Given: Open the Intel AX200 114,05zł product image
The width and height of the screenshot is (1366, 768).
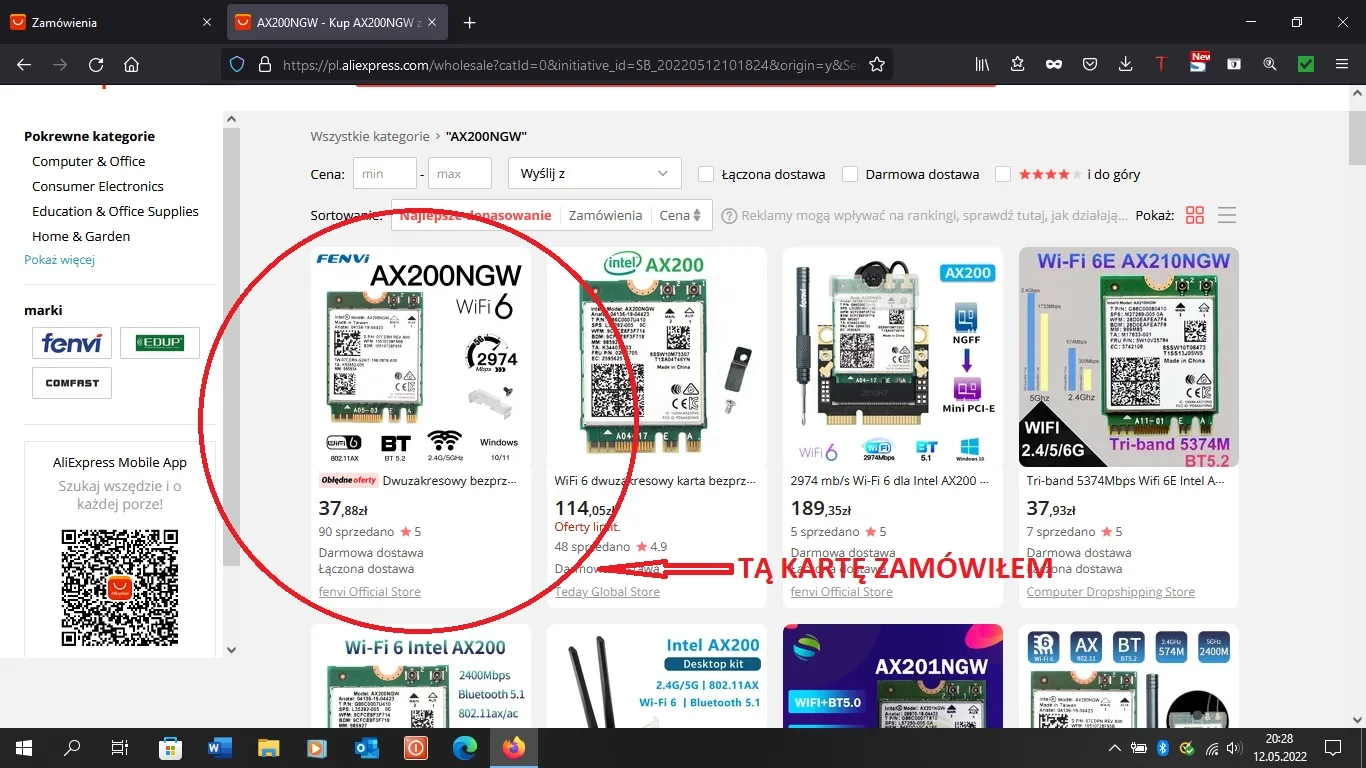Looking at the screenshot, I should (657, 357).
